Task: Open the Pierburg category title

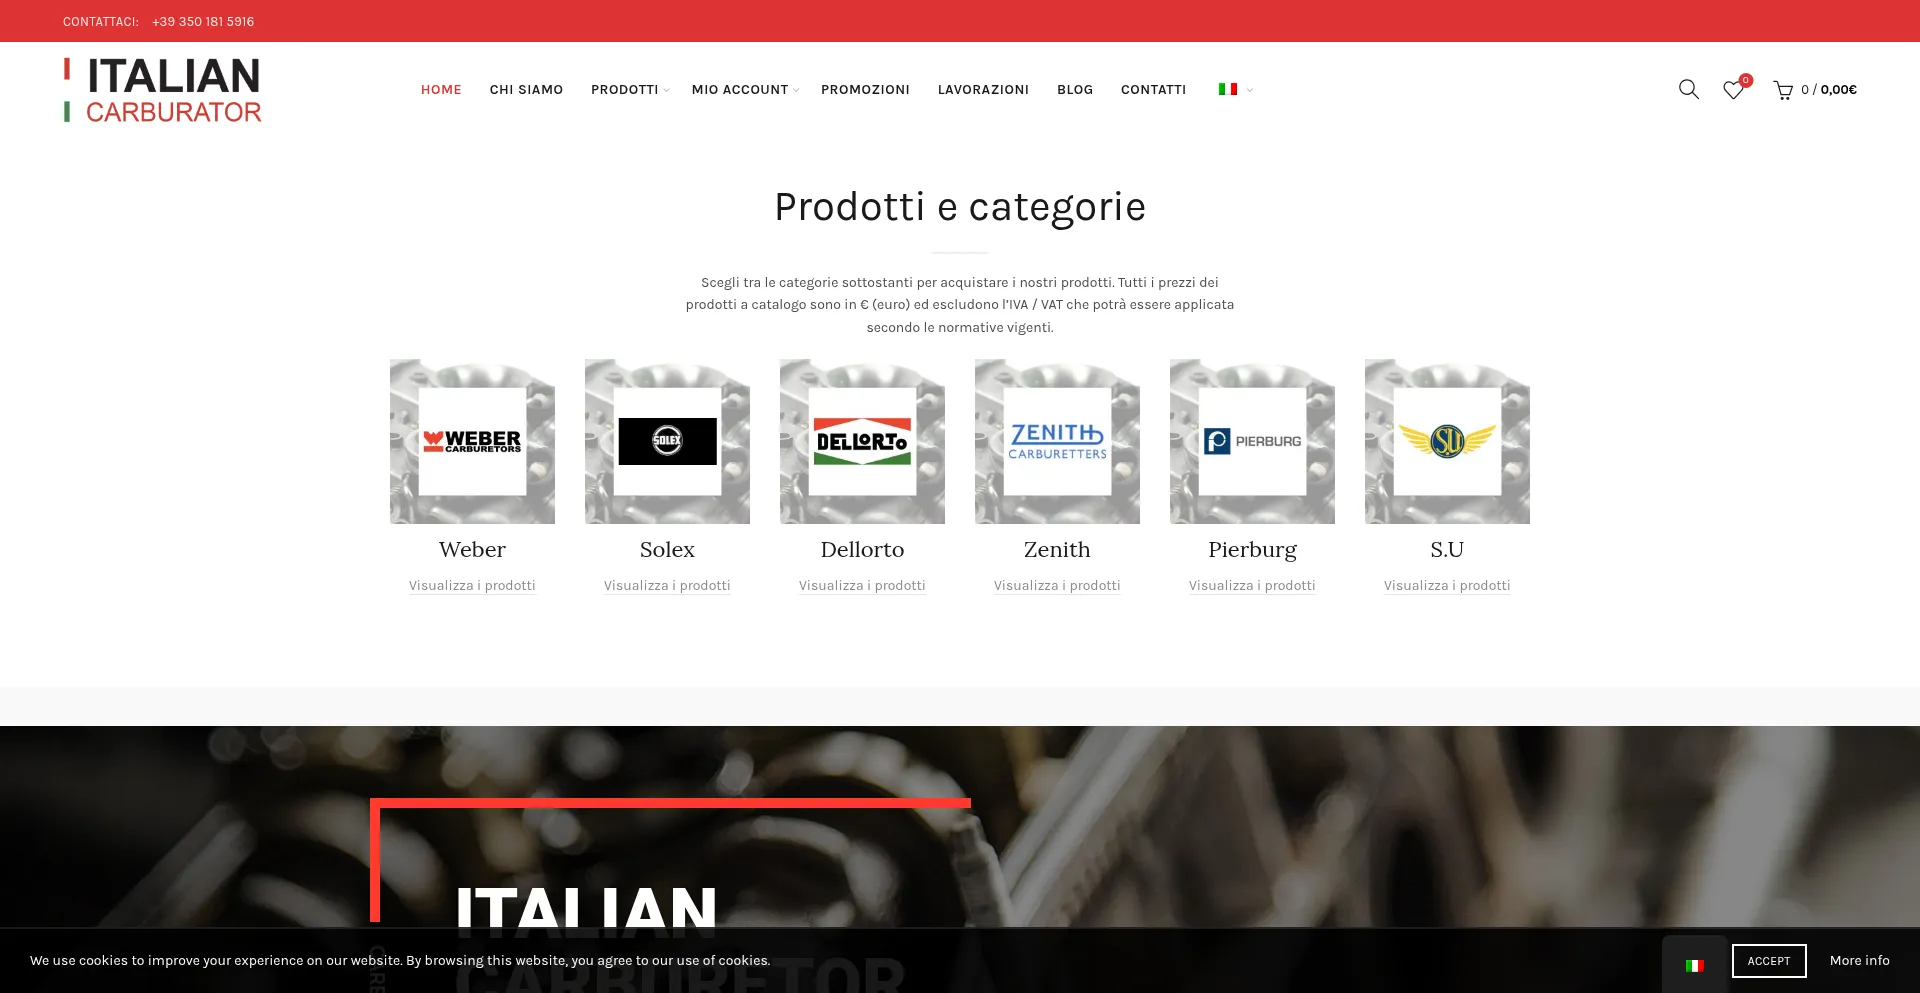Action: (x=1252, y=550)
